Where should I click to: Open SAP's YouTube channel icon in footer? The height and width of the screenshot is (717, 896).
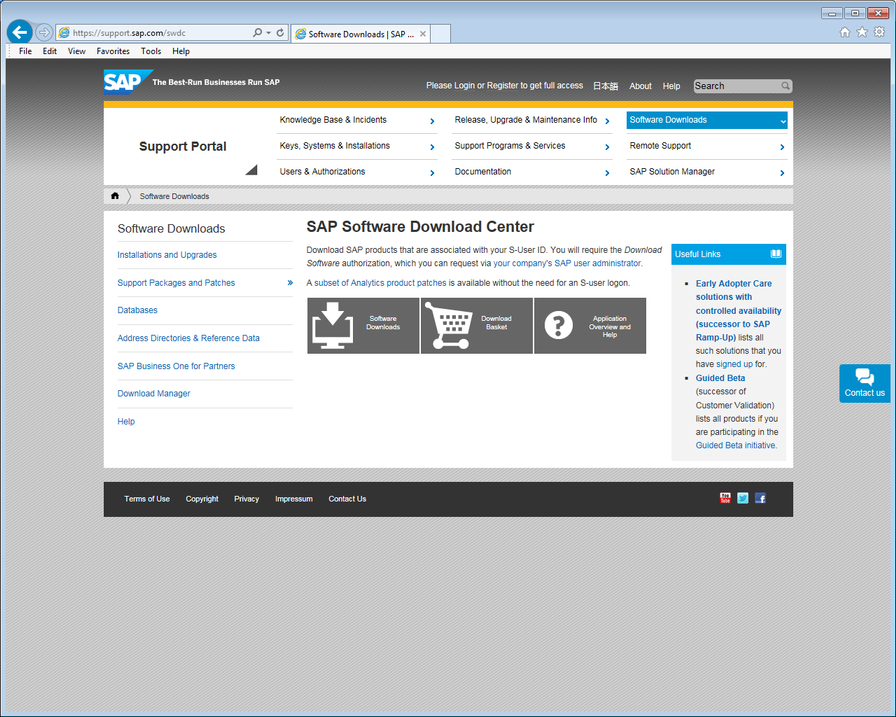pos(725,497)
